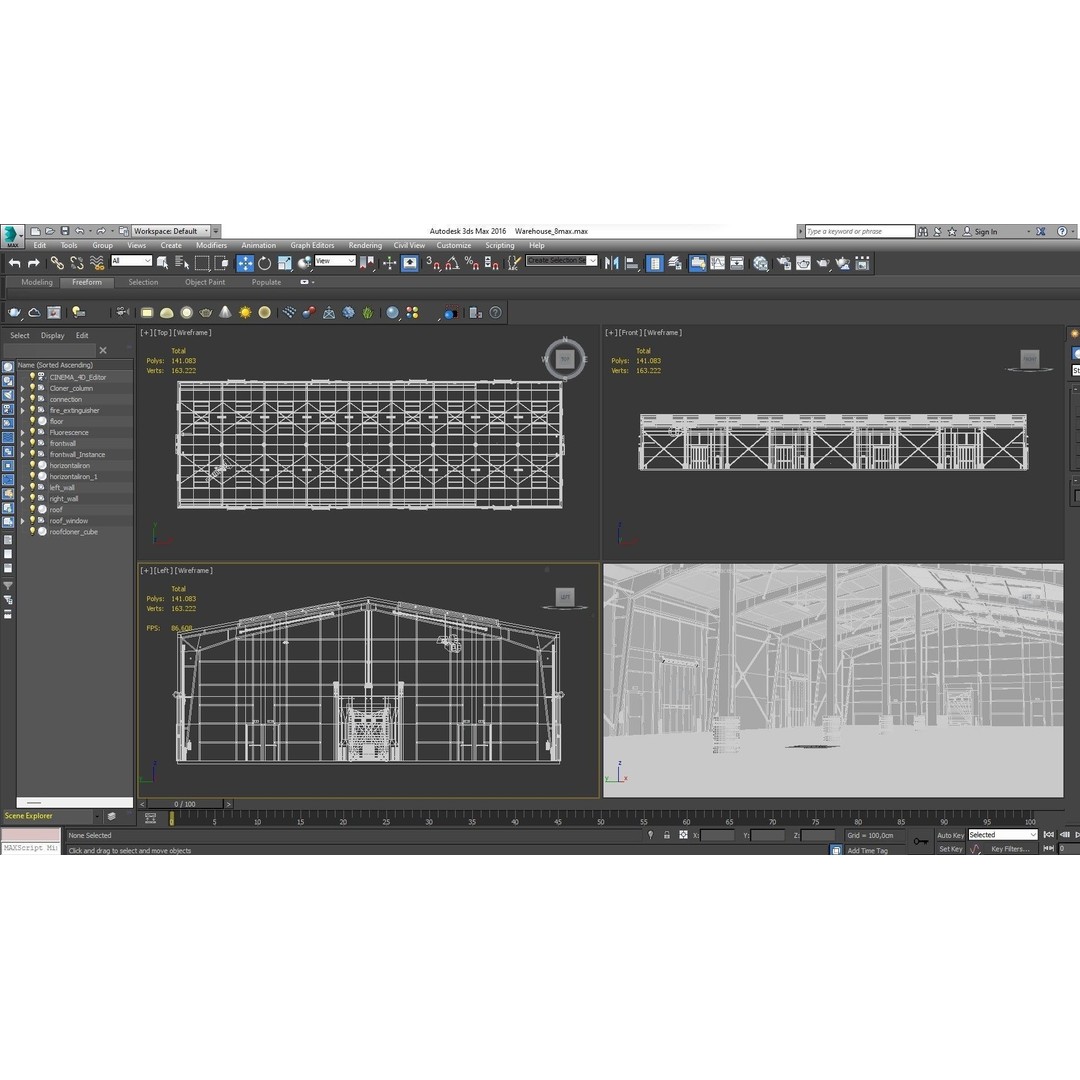Toggle 3D Snaps in main toolbar
This screenshot has height=1080, width=1080.
(433, 263)
